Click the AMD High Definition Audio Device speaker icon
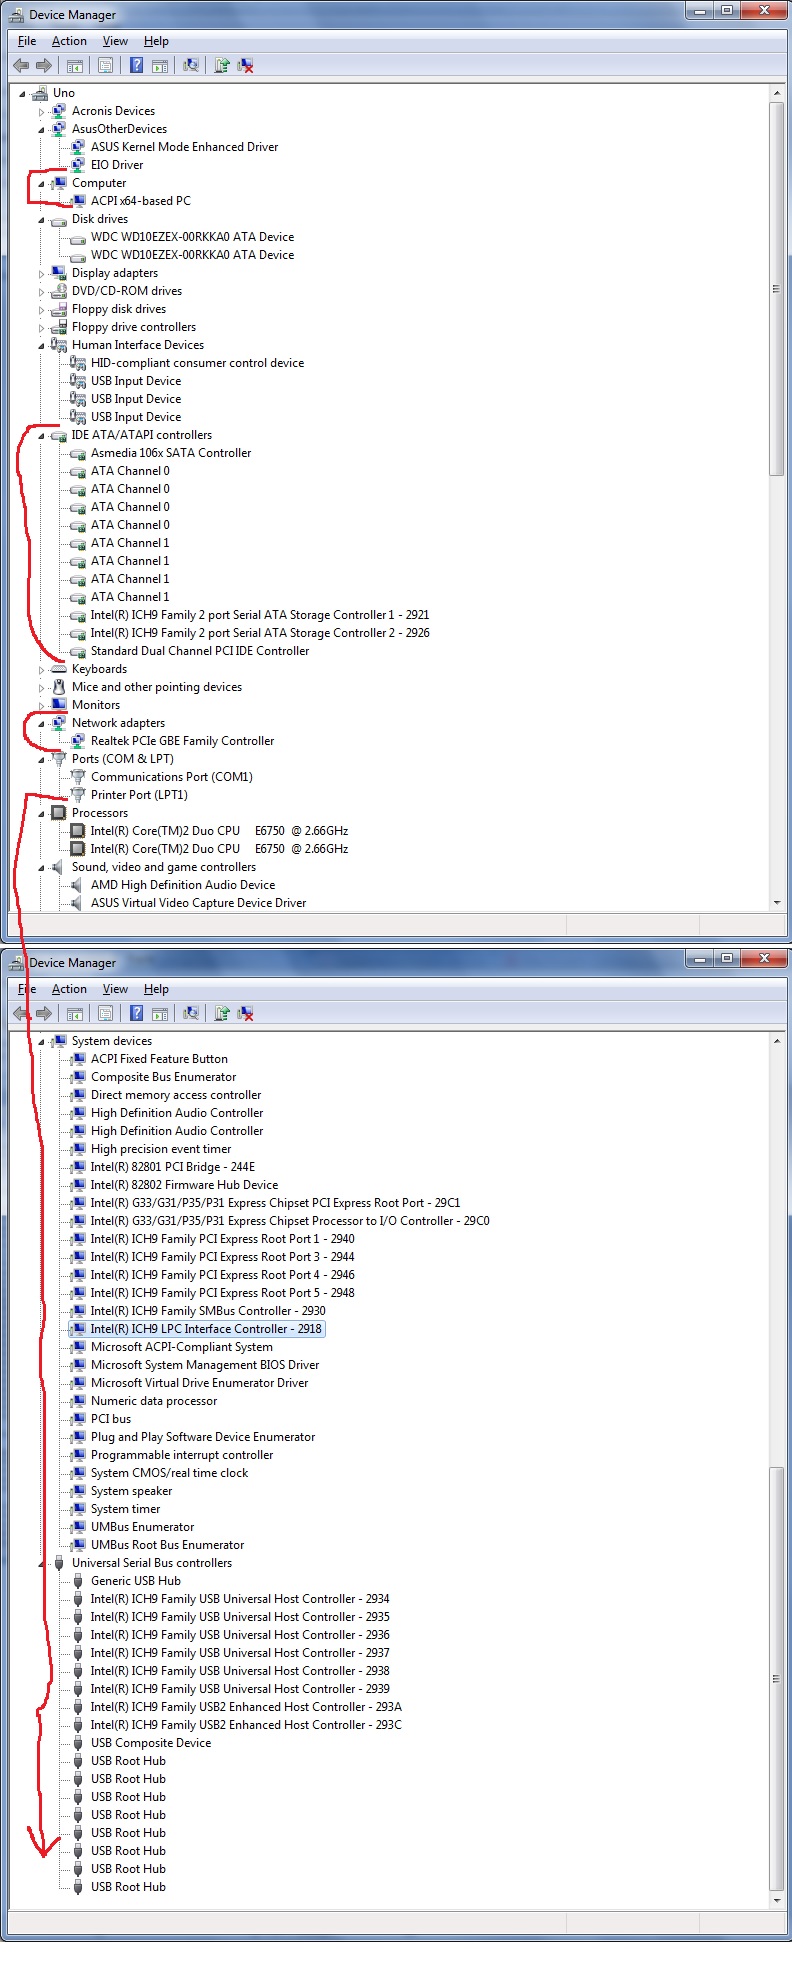 (x=78, y=885)
